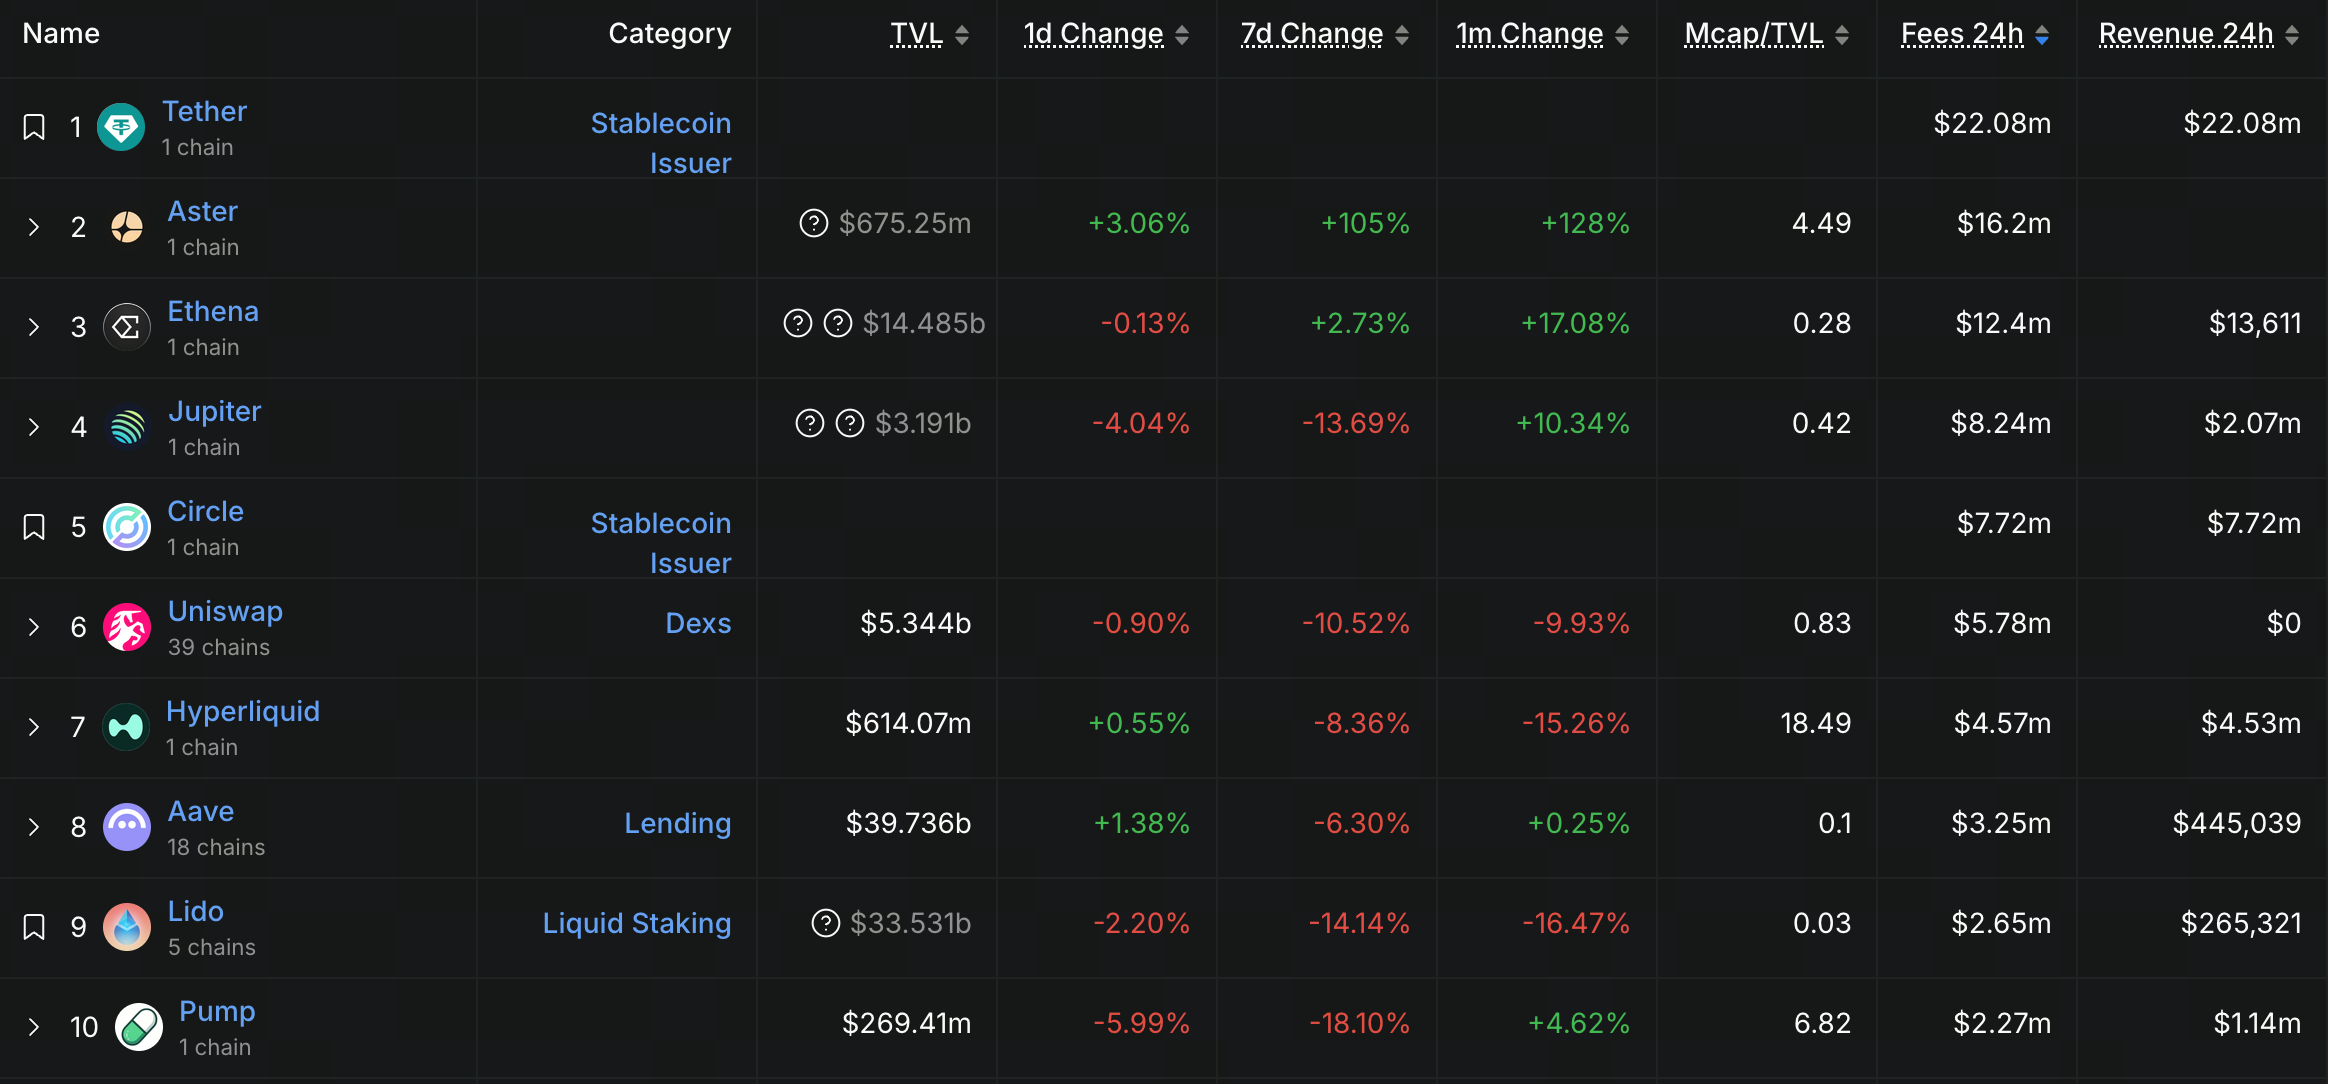This screenshot has height=1084, width=2328.
Task: Expand the Pump row chevron
Action: [x=34, y=1027]
